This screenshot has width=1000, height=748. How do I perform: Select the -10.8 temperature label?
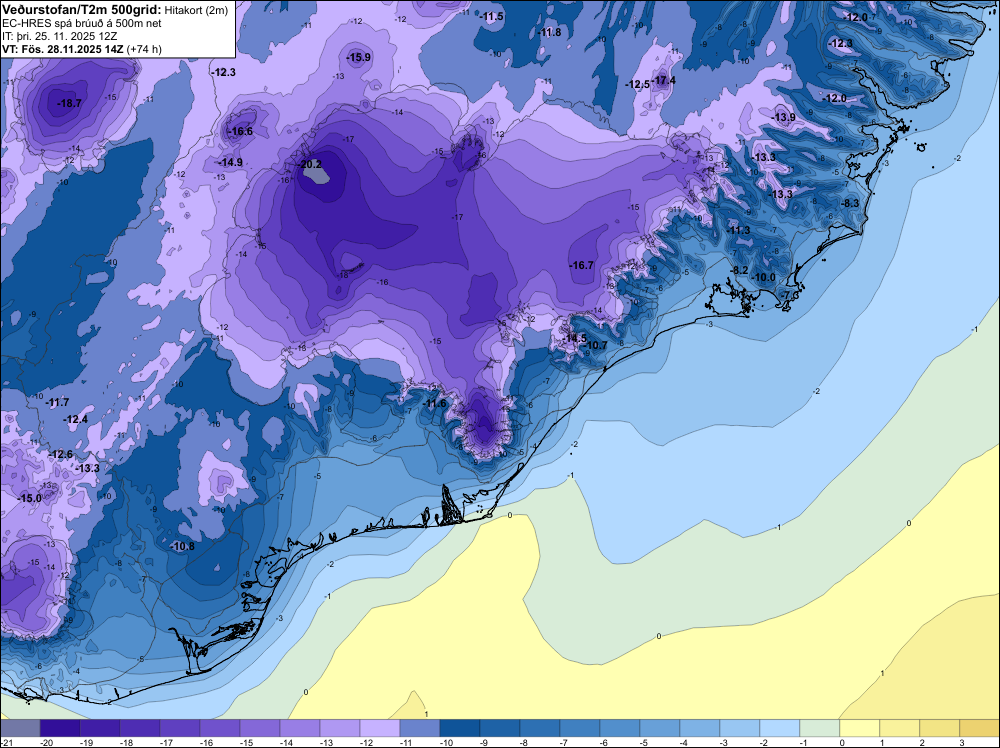(183, 546)
